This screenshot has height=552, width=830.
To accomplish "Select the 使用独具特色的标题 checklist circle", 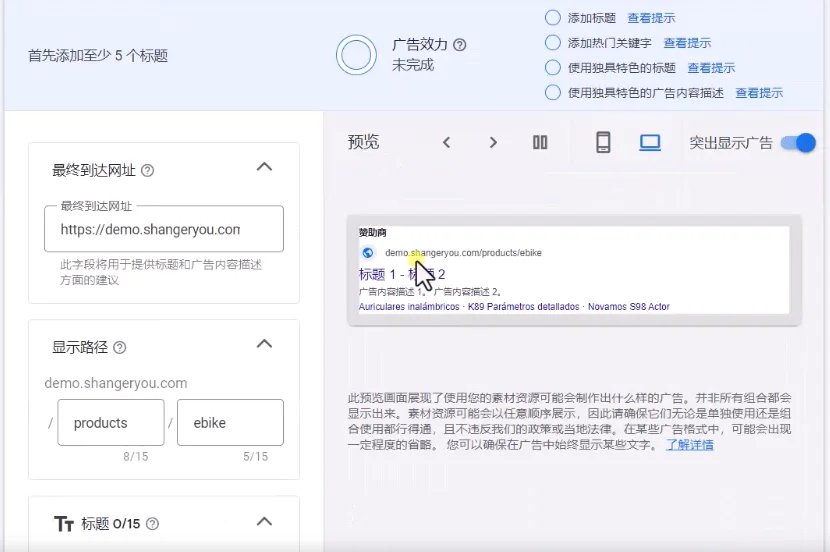I will pyautogui.click(x=553, y=67).
